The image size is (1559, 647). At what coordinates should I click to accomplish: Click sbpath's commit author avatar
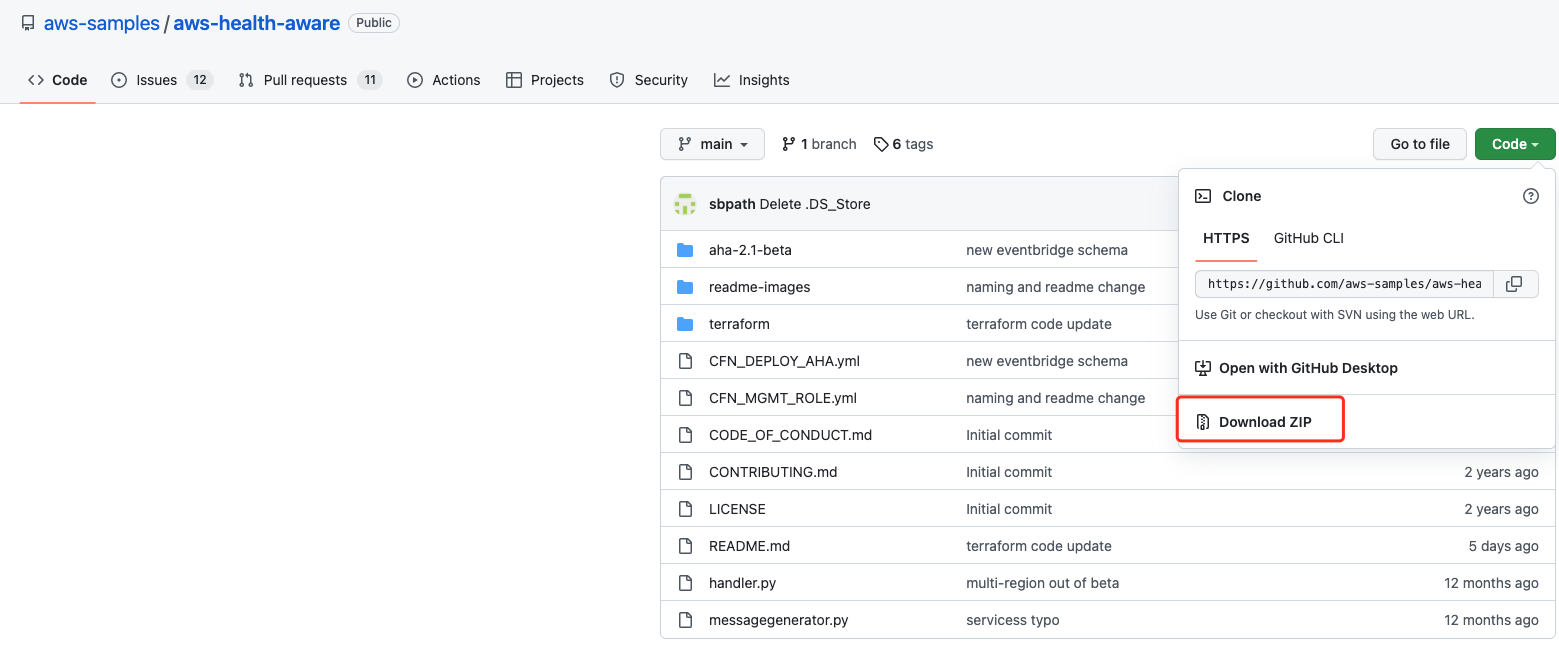[686, 203]
